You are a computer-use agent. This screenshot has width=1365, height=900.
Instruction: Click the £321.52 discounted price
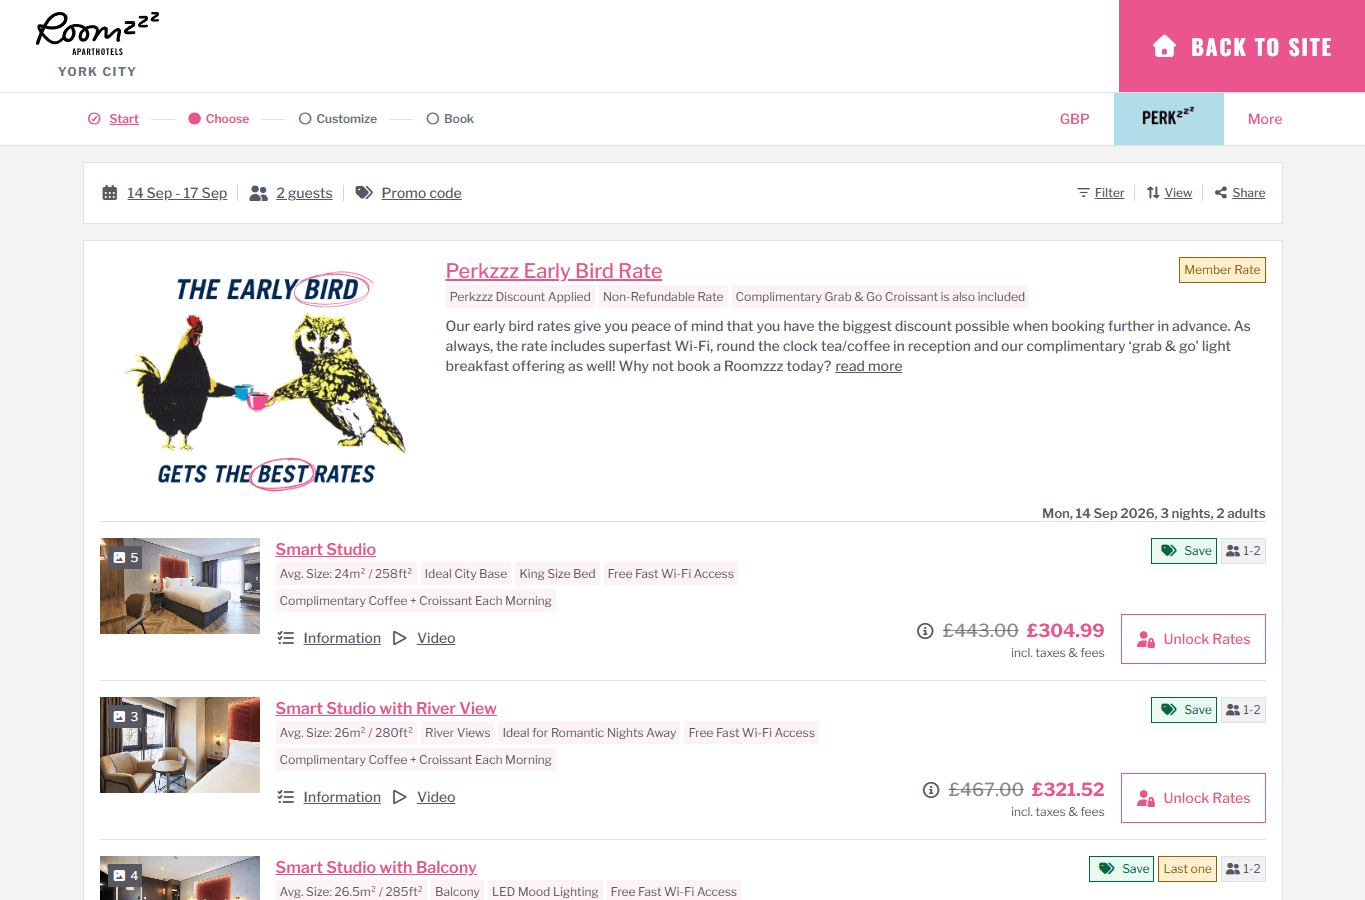(1068, 790)
